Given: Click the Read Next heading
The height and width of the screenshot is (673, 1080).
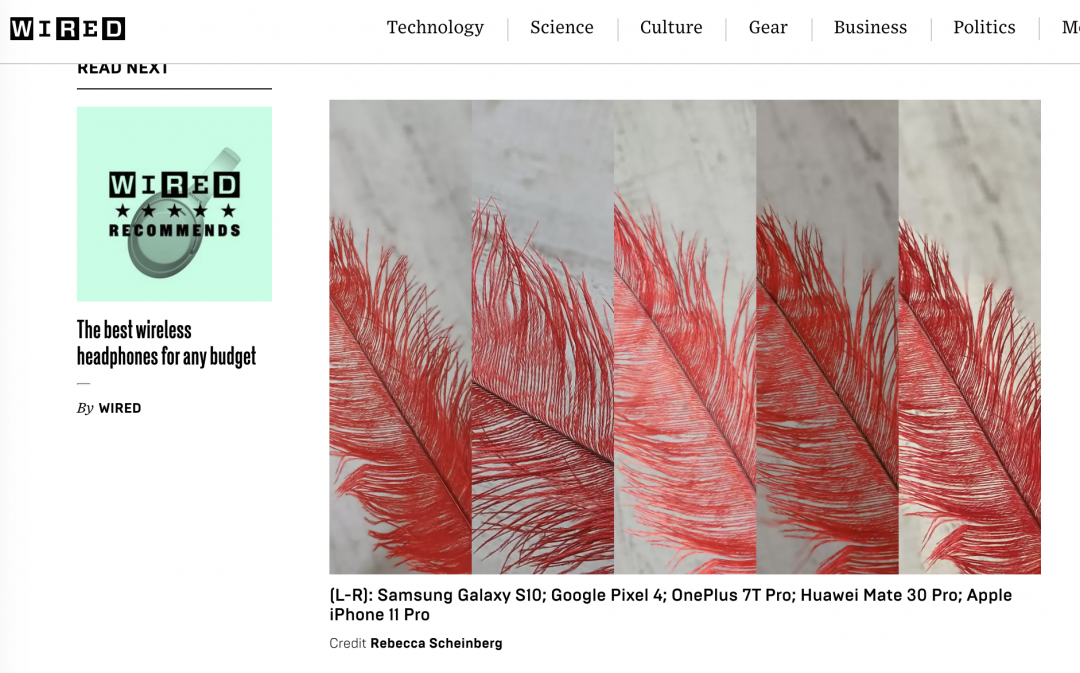Looking at the screenshot, I should (123, 68).
